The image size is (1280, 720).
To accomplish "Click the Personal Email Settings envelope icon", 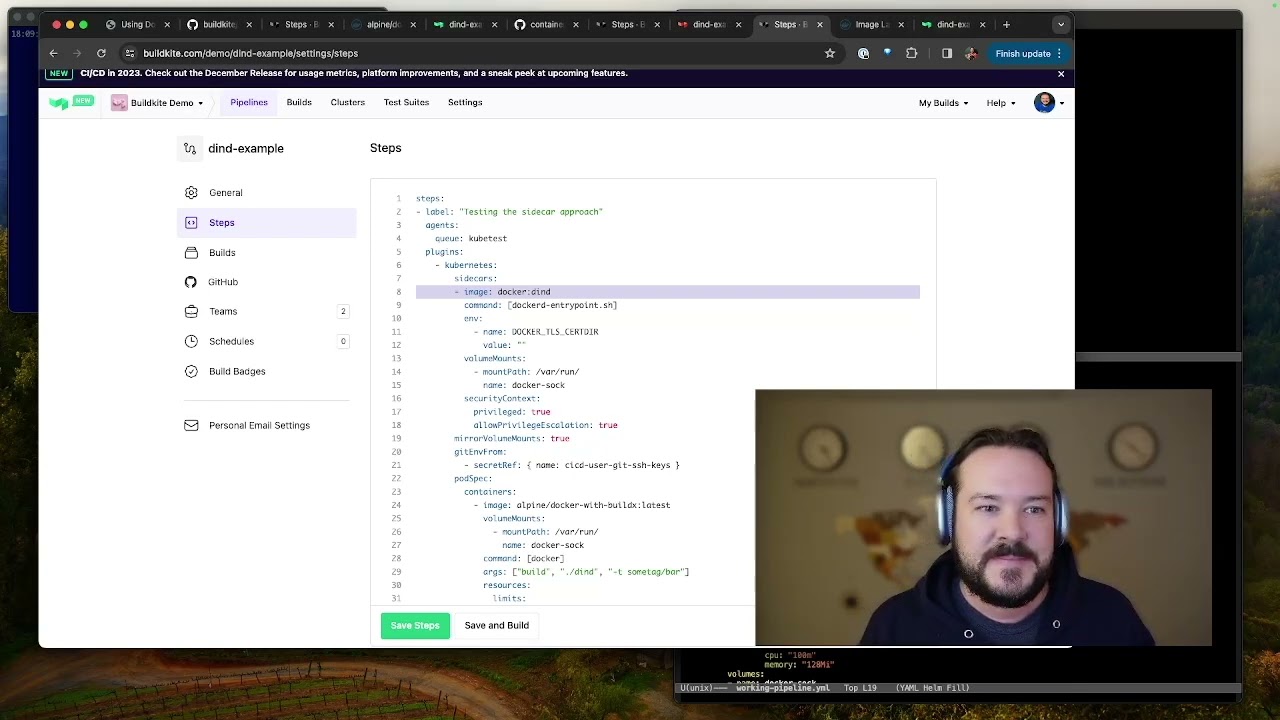I will 191,425.
